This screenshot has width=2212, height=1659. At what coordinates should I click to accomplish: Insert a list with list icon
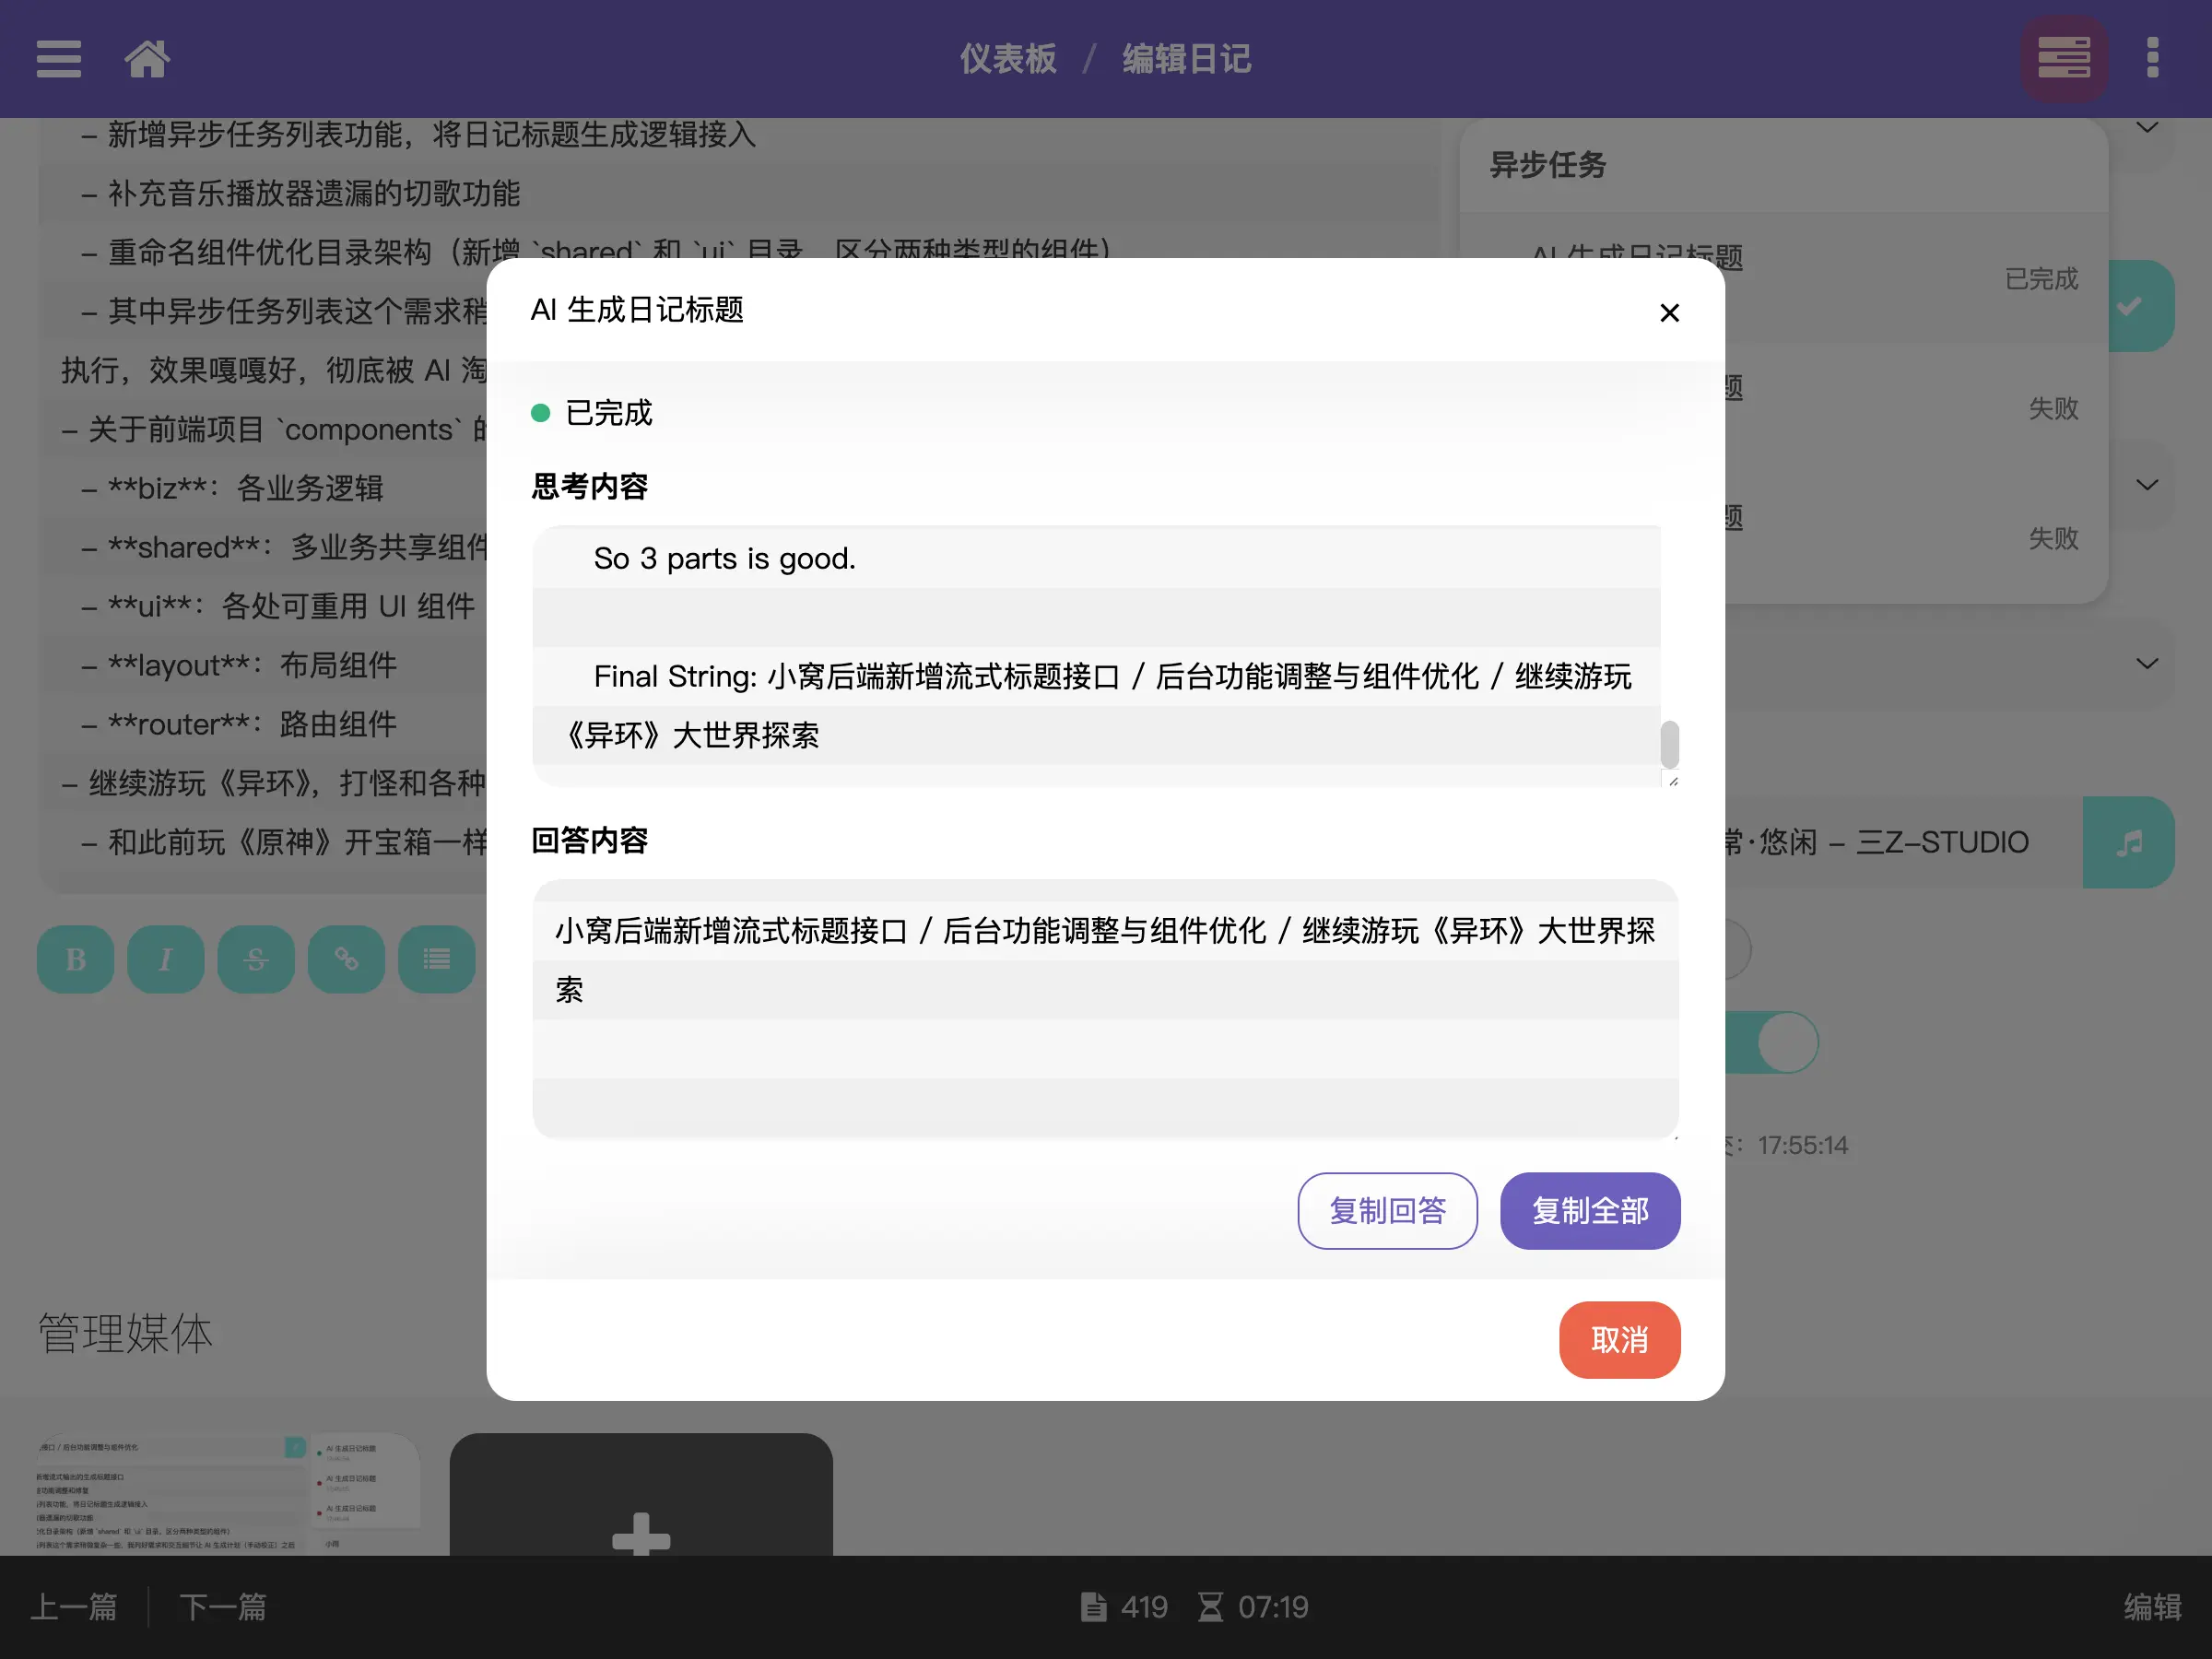pyautogui.click(x=436, y=959)
